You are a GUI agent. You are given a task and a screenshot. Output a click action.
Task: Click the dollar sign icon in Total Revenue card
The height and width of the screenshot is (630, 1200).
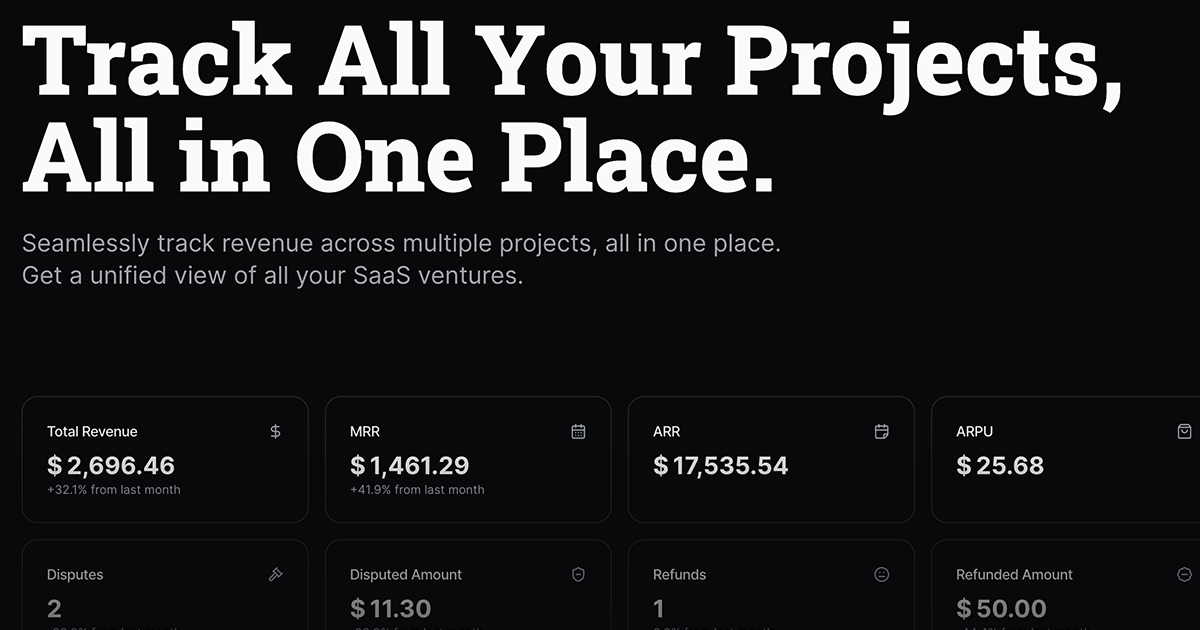point(276,432)
